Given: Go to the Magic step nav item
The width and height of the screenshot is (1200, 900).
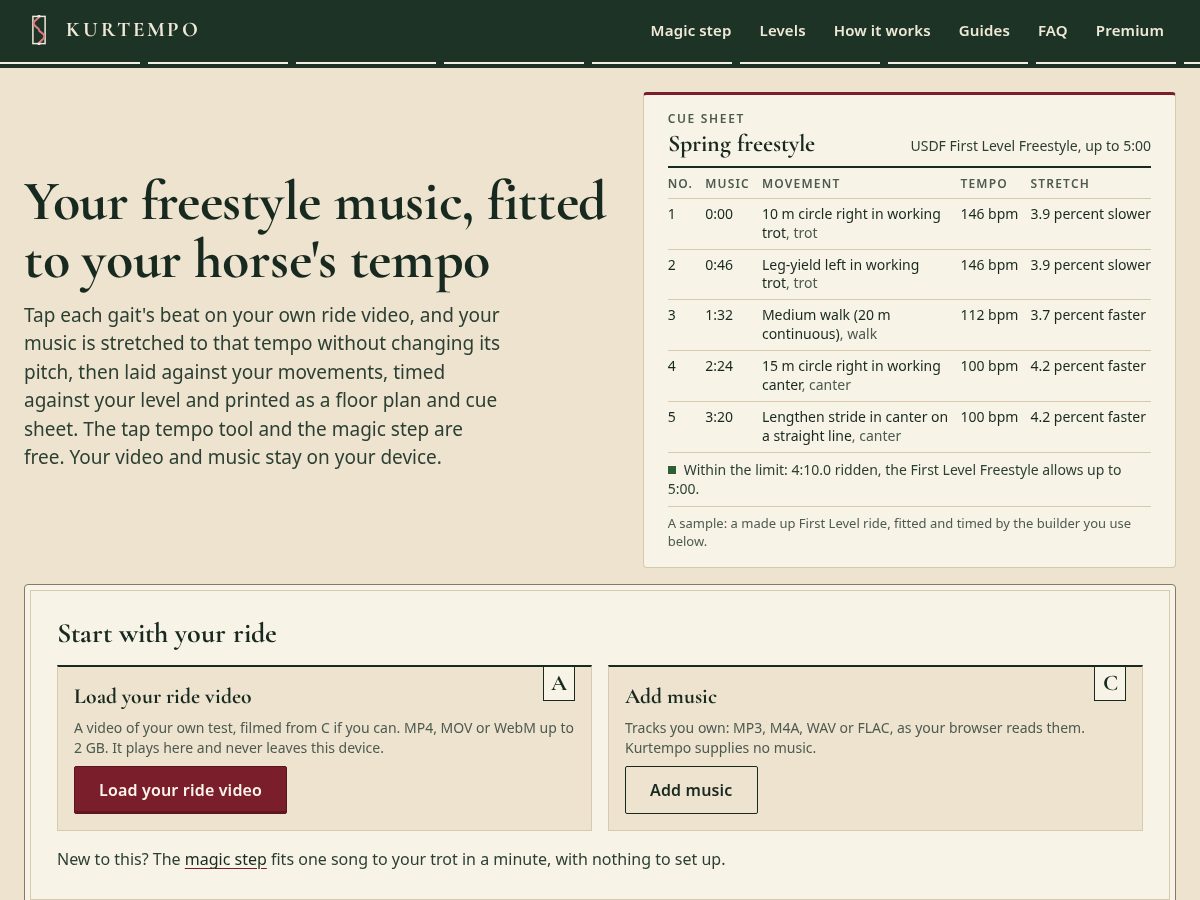Looking at the screenshot, I should (691, 31).
